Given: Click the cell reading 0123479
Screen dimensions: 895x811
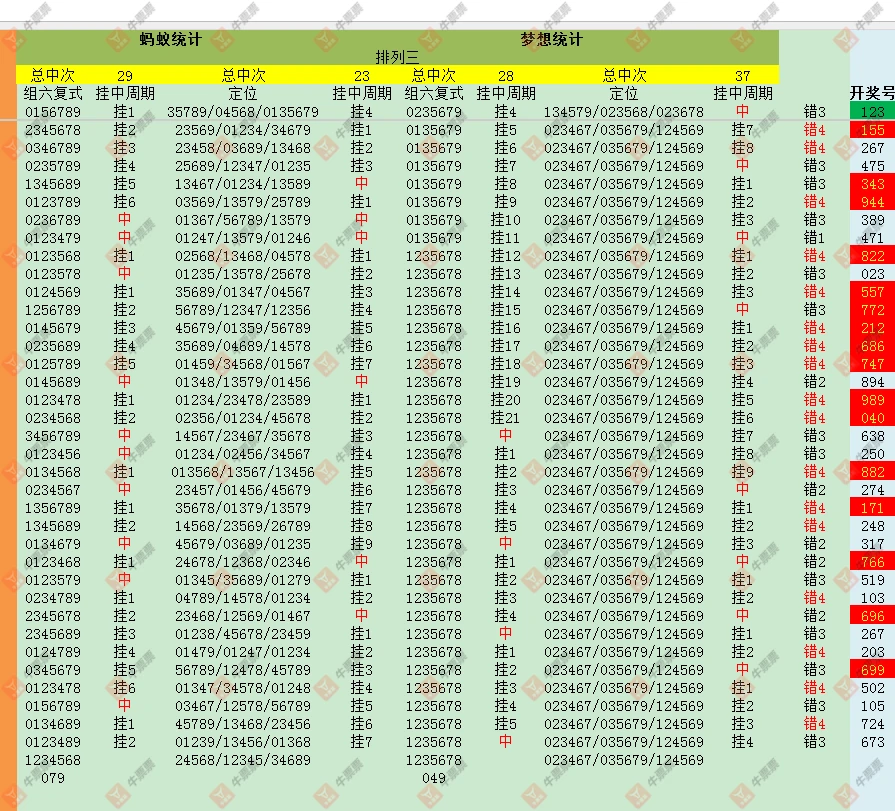Looking at the screenshot, I should coord(53,238).
